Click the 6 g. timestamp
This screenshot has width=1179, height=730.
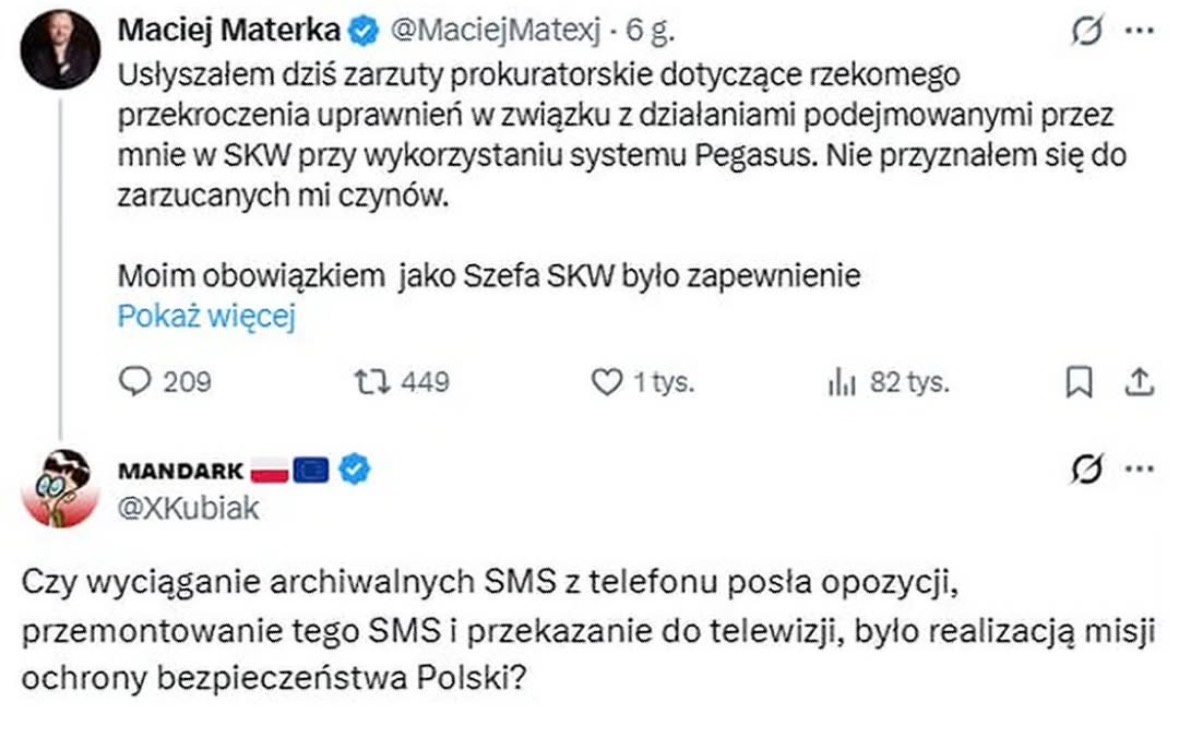pyautogui.click(x=646, y=33)
